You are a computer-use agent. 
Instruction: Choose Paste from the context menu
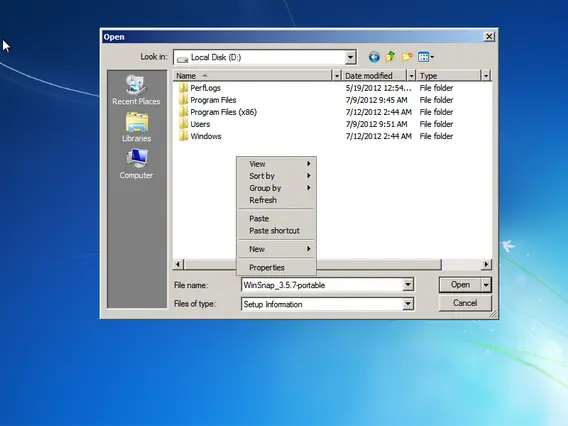click(x=276, y=218)
